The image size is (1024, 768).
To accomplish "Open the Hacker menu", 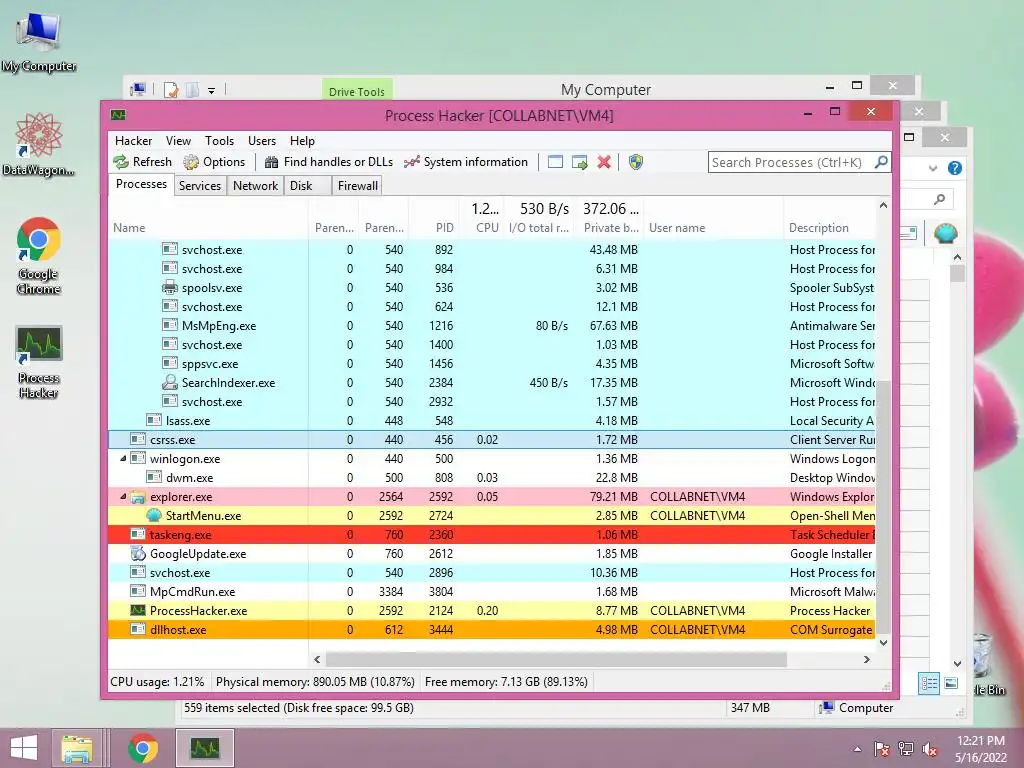I will (x=133, y=141).
